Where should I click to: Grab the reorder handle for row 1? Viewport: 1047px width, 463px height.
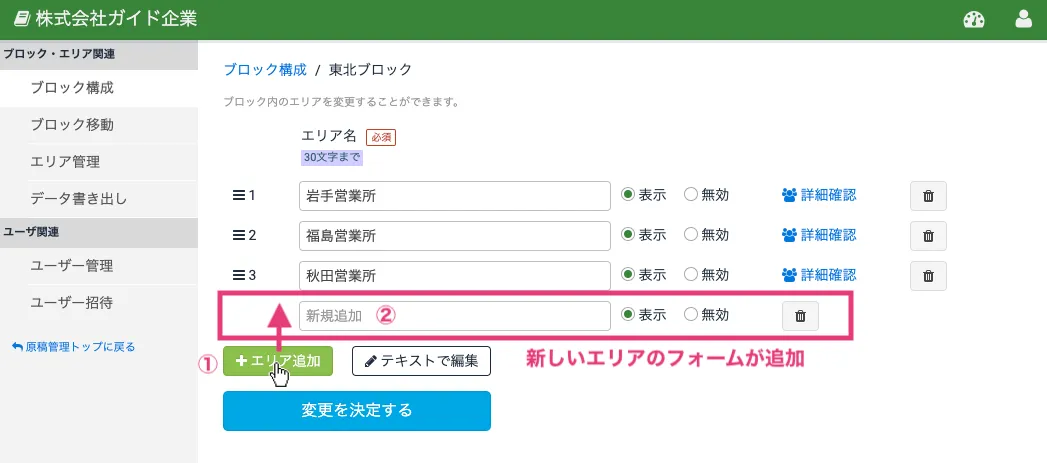click(238, 196)
